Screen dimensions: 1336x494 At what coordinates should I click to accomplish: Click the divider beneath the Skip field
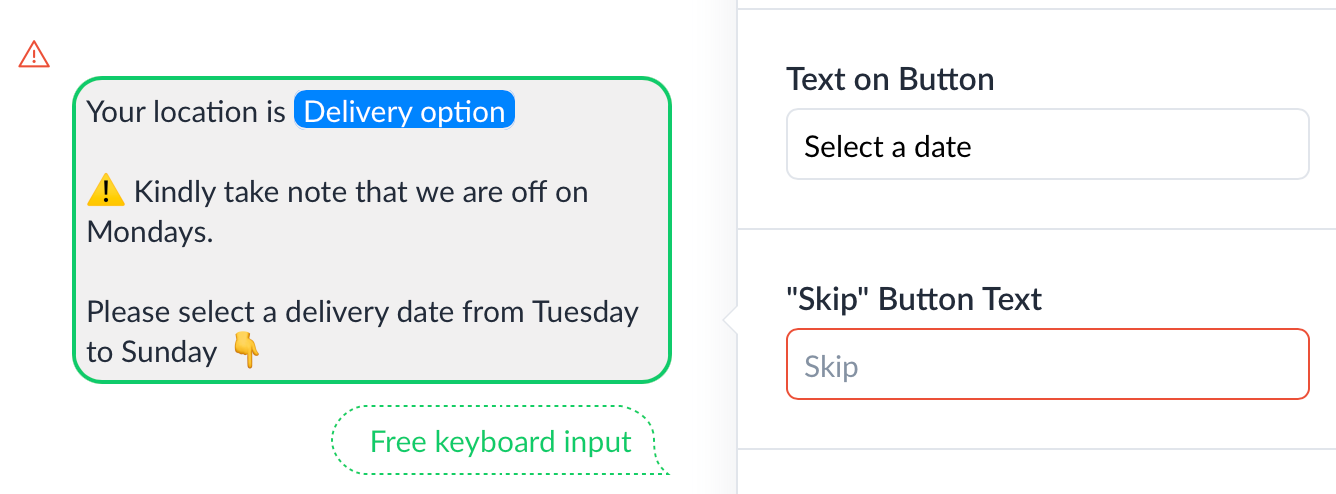1036,449
